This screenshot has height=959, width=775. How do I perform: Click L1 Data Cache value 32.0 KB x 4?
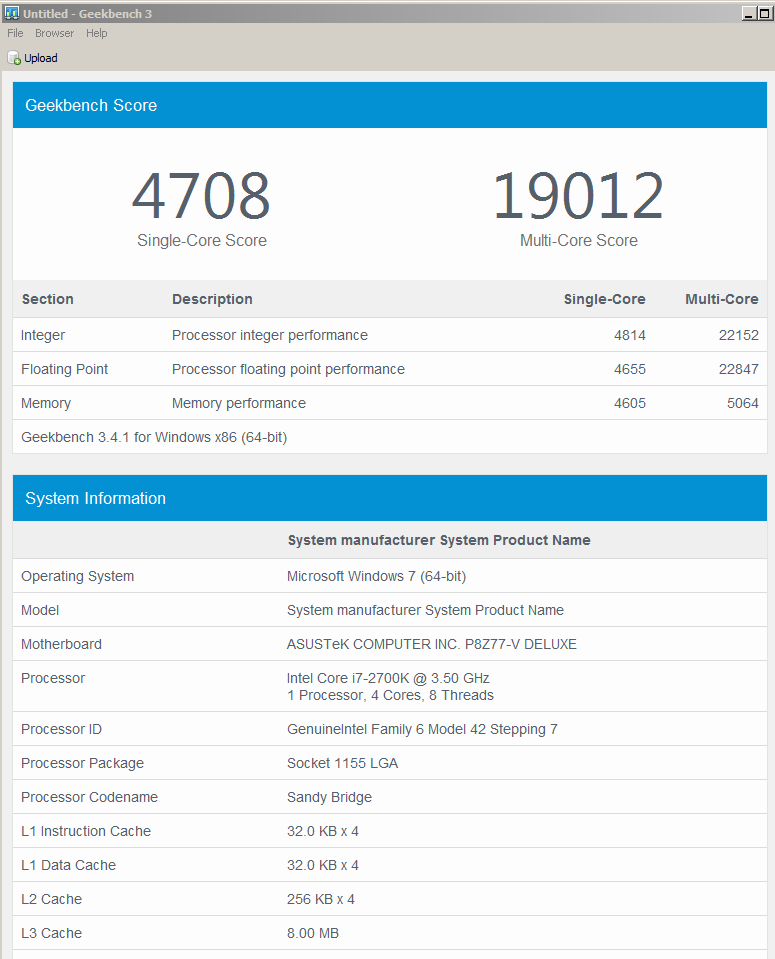[x=323, y=865]
